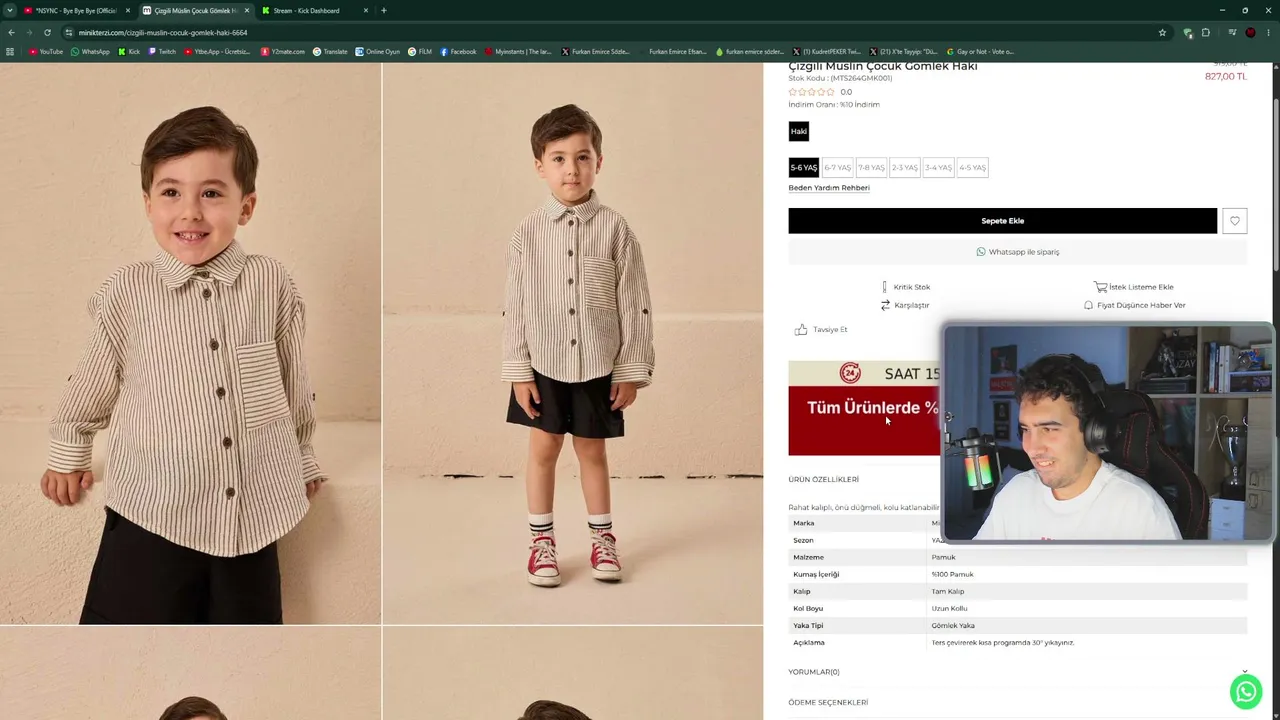
Task: Reload the page with the refresh icon
Action: click(x=47, y=32)
